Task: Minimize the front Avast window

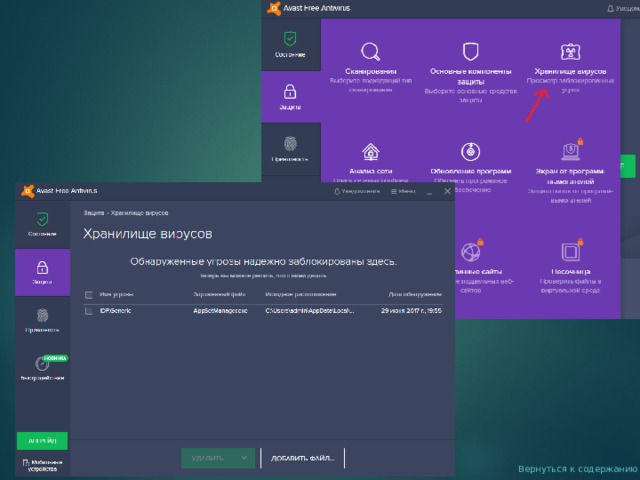Action: (x=429, y=191)
